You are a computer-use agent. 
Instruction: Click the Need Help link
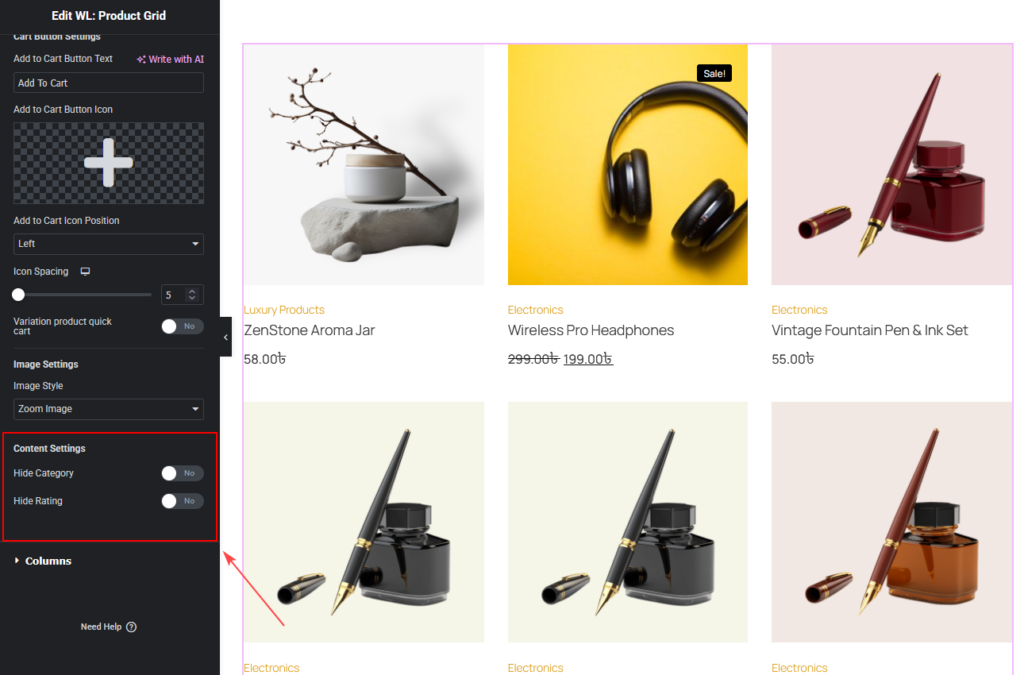101,627
